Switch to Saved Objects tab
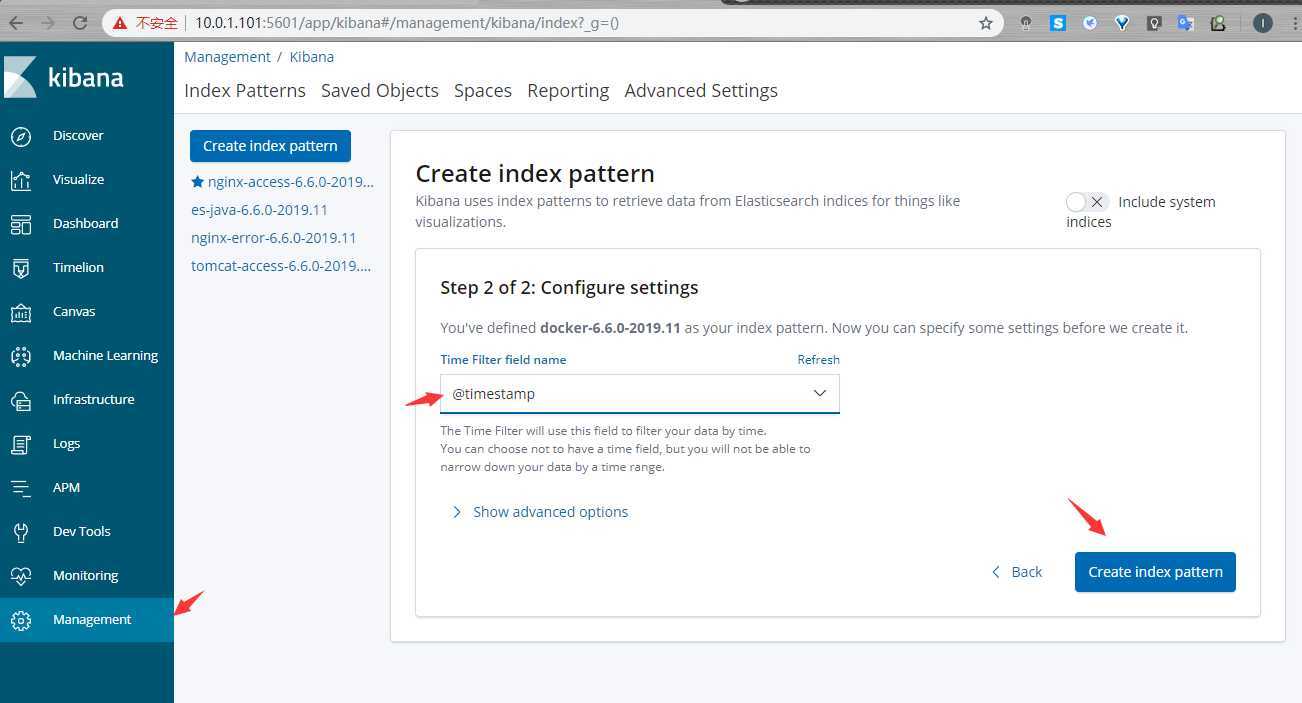 [380, 90]
